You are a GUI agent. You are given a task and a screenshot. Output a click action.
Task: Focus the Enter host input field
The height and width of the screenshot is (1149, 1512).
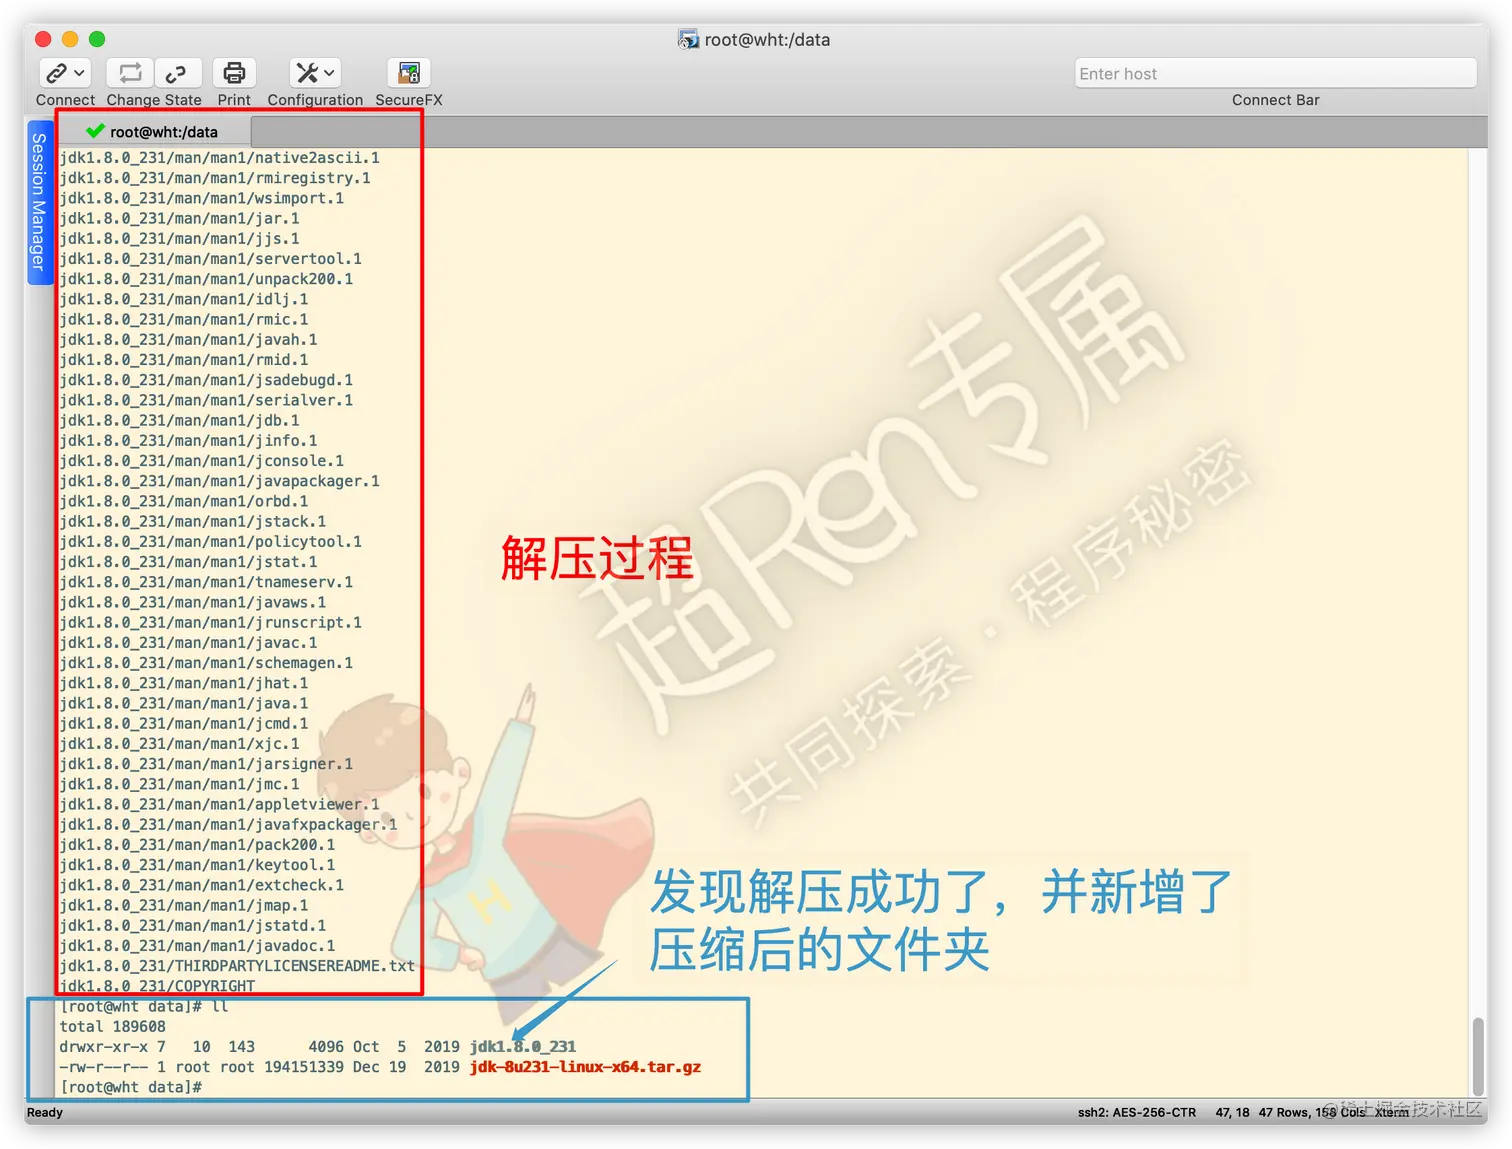pyautogui.click(x=1275, y=74)
